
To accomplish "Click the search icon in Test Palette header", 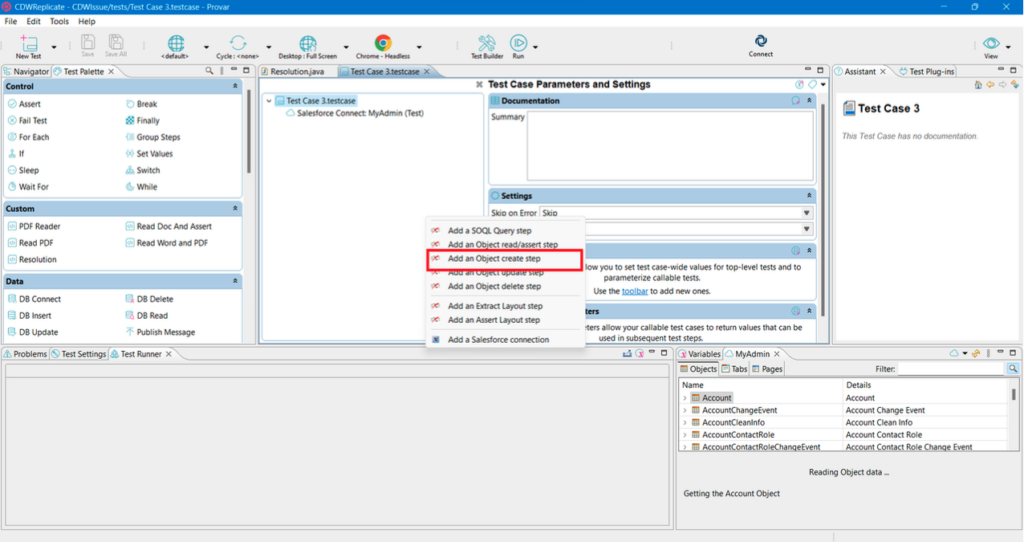I will [209, 71].
